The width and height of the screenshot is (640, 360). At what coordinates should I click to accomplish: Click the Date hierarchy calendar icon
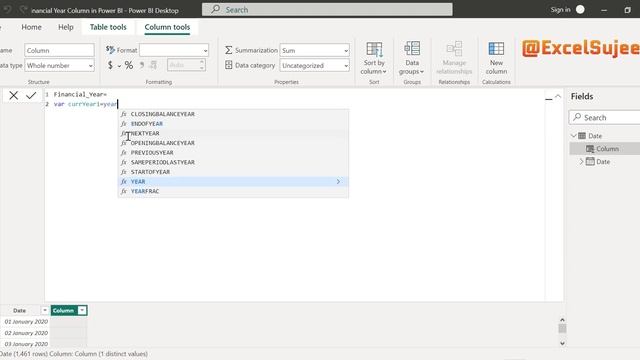[x=590, y=161]
